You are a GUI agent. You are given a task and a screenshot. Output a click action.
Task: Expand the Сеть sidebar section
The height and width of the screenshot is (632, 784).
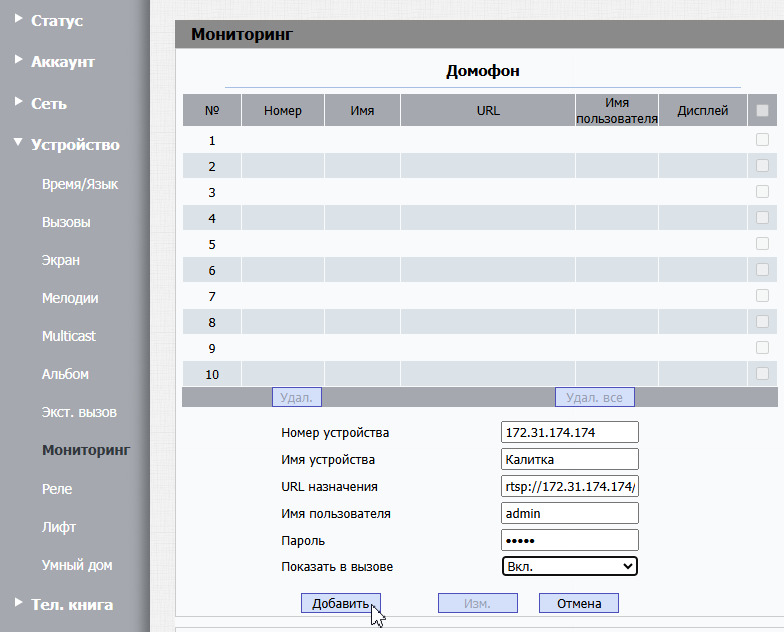(49, 103)
